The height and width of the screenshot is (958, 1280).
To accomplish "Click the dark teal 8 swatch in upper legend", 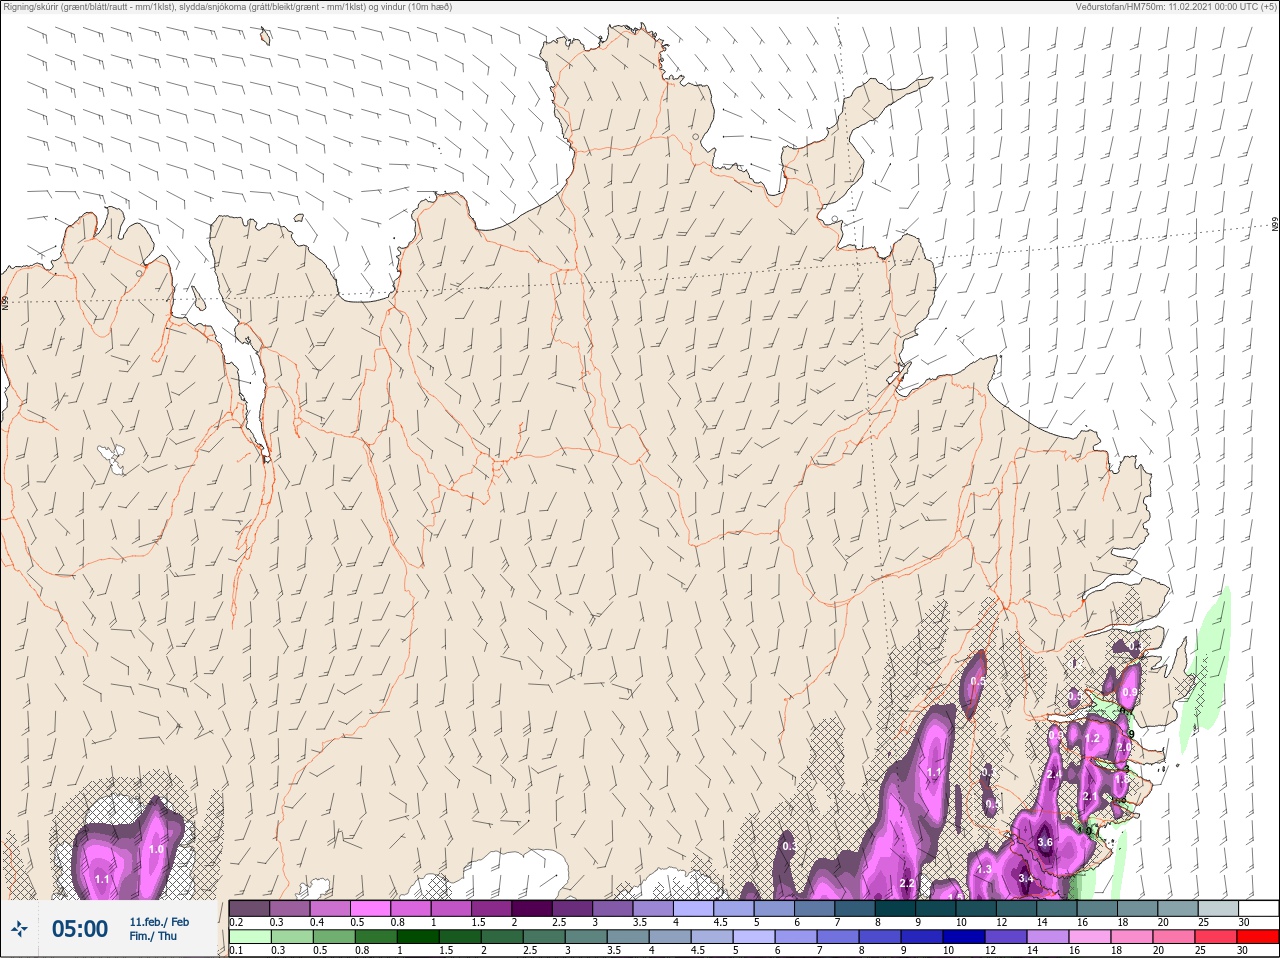I will pyautogui.click(x=895, y=909).
